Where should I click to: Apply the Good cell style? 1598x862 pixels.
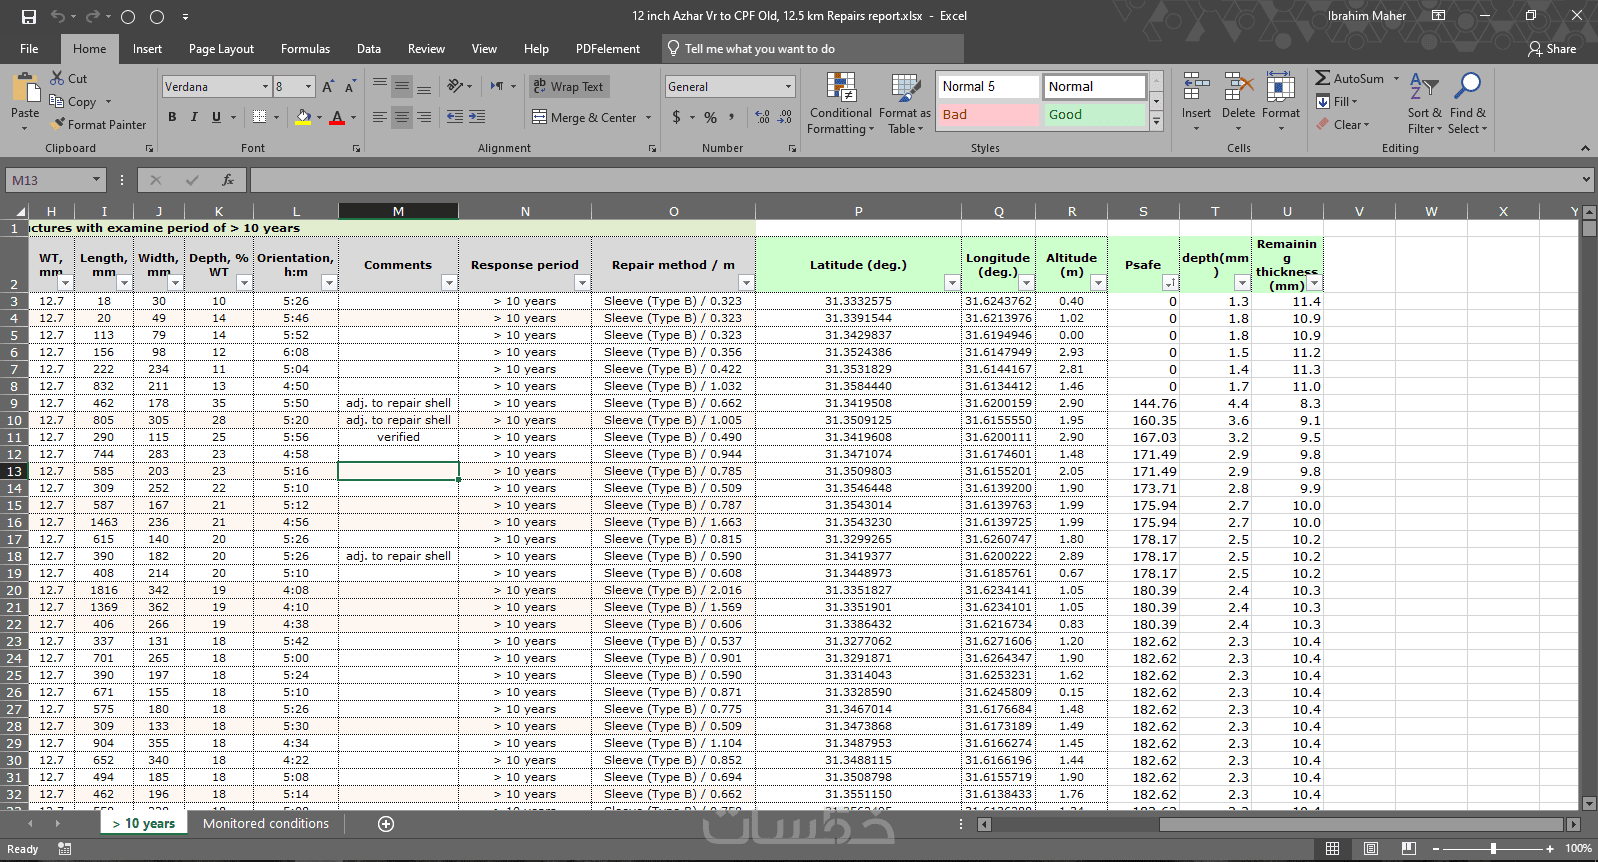[x=1094, y=115]
